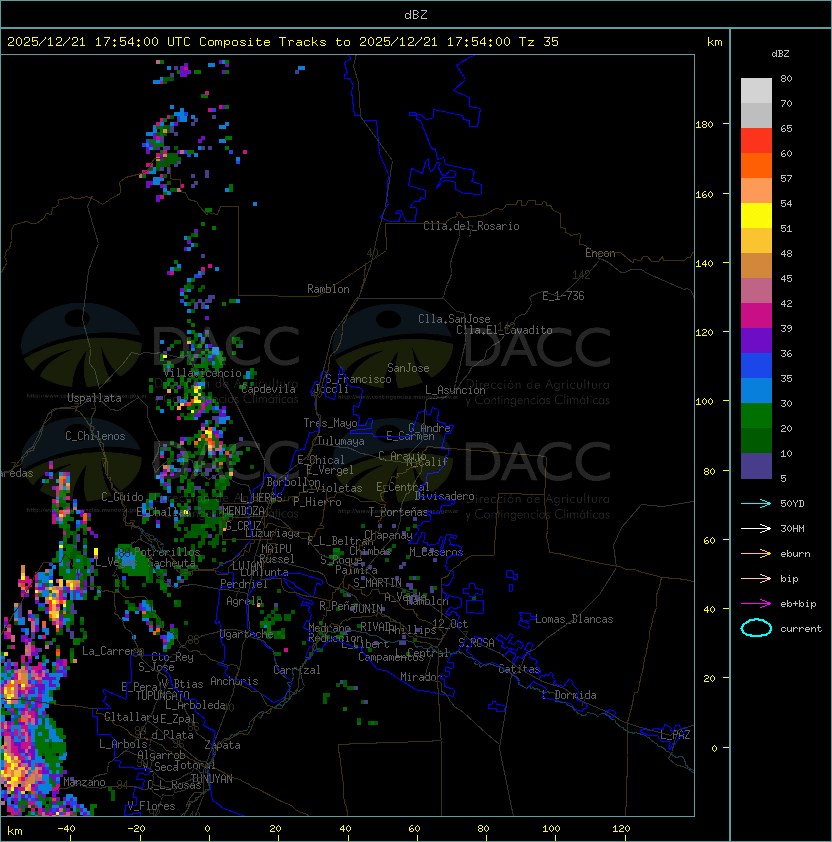Pick the dark orange swatch below red
This screenshot has height=842, width=832.
[x=756, y=165]
